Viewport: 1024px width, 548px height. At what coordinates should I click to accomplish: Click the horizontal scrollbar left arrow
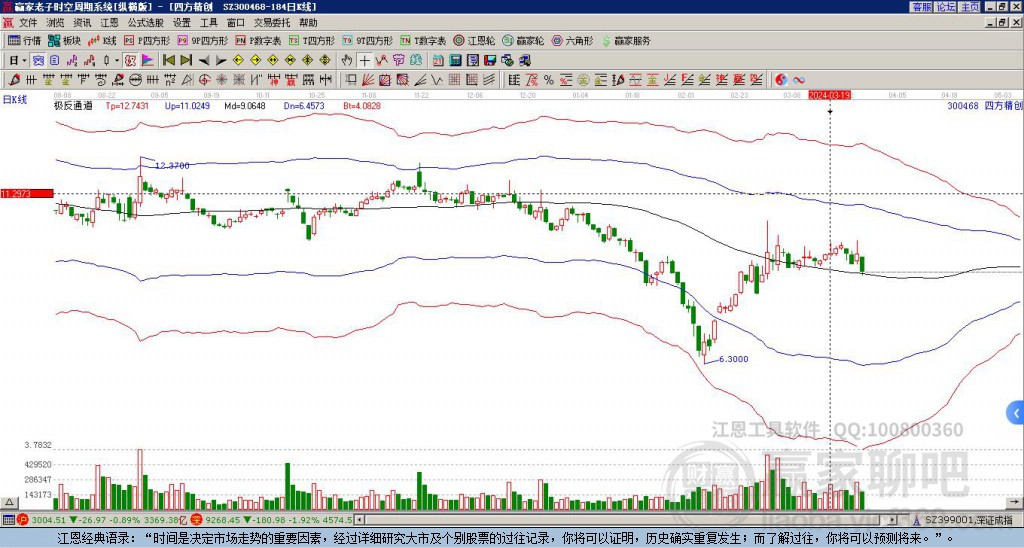tap(359, 520)
